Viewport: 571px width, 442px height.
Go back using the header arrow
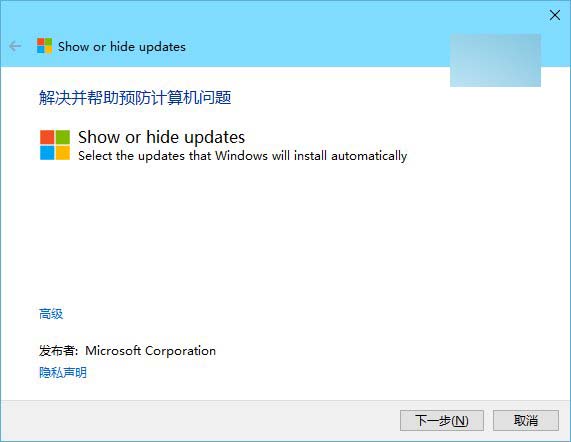15,46
